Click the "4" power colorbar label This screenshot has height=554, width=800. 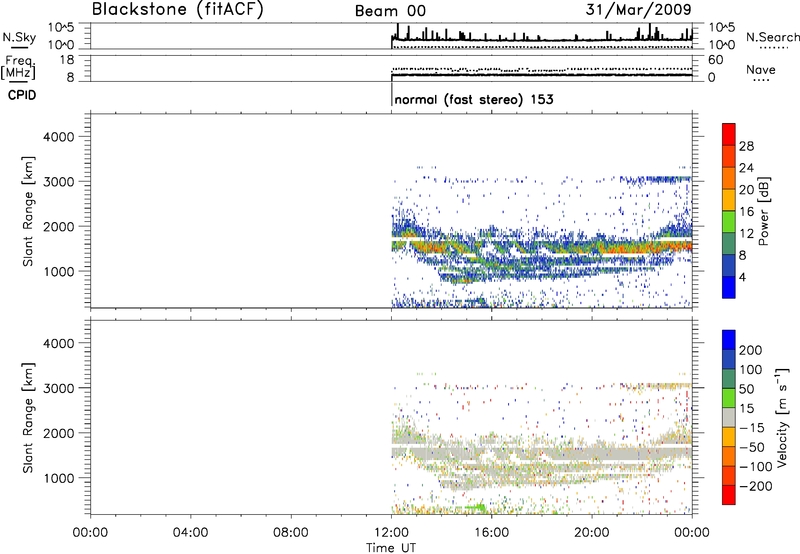point(742,277)
